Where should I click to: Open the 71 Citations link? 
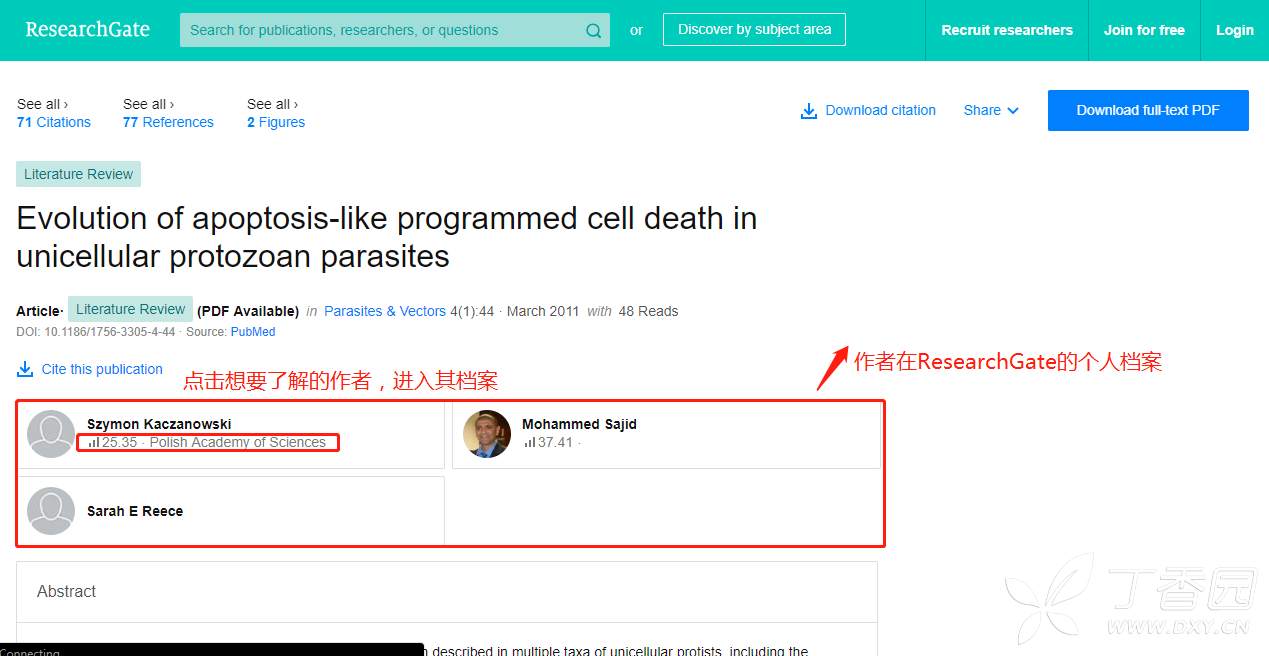[54, 122]
